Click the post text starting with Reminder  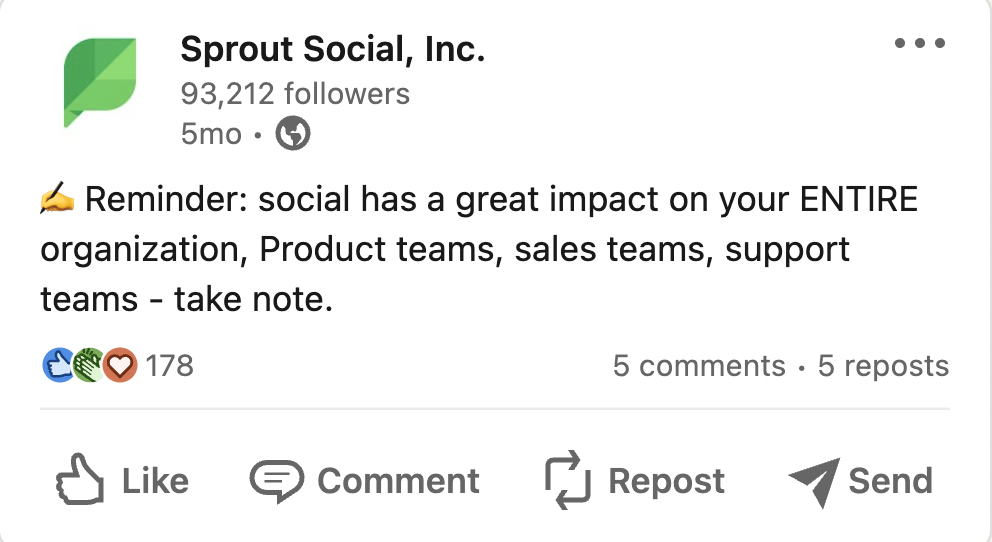click(x=478, y=249)
